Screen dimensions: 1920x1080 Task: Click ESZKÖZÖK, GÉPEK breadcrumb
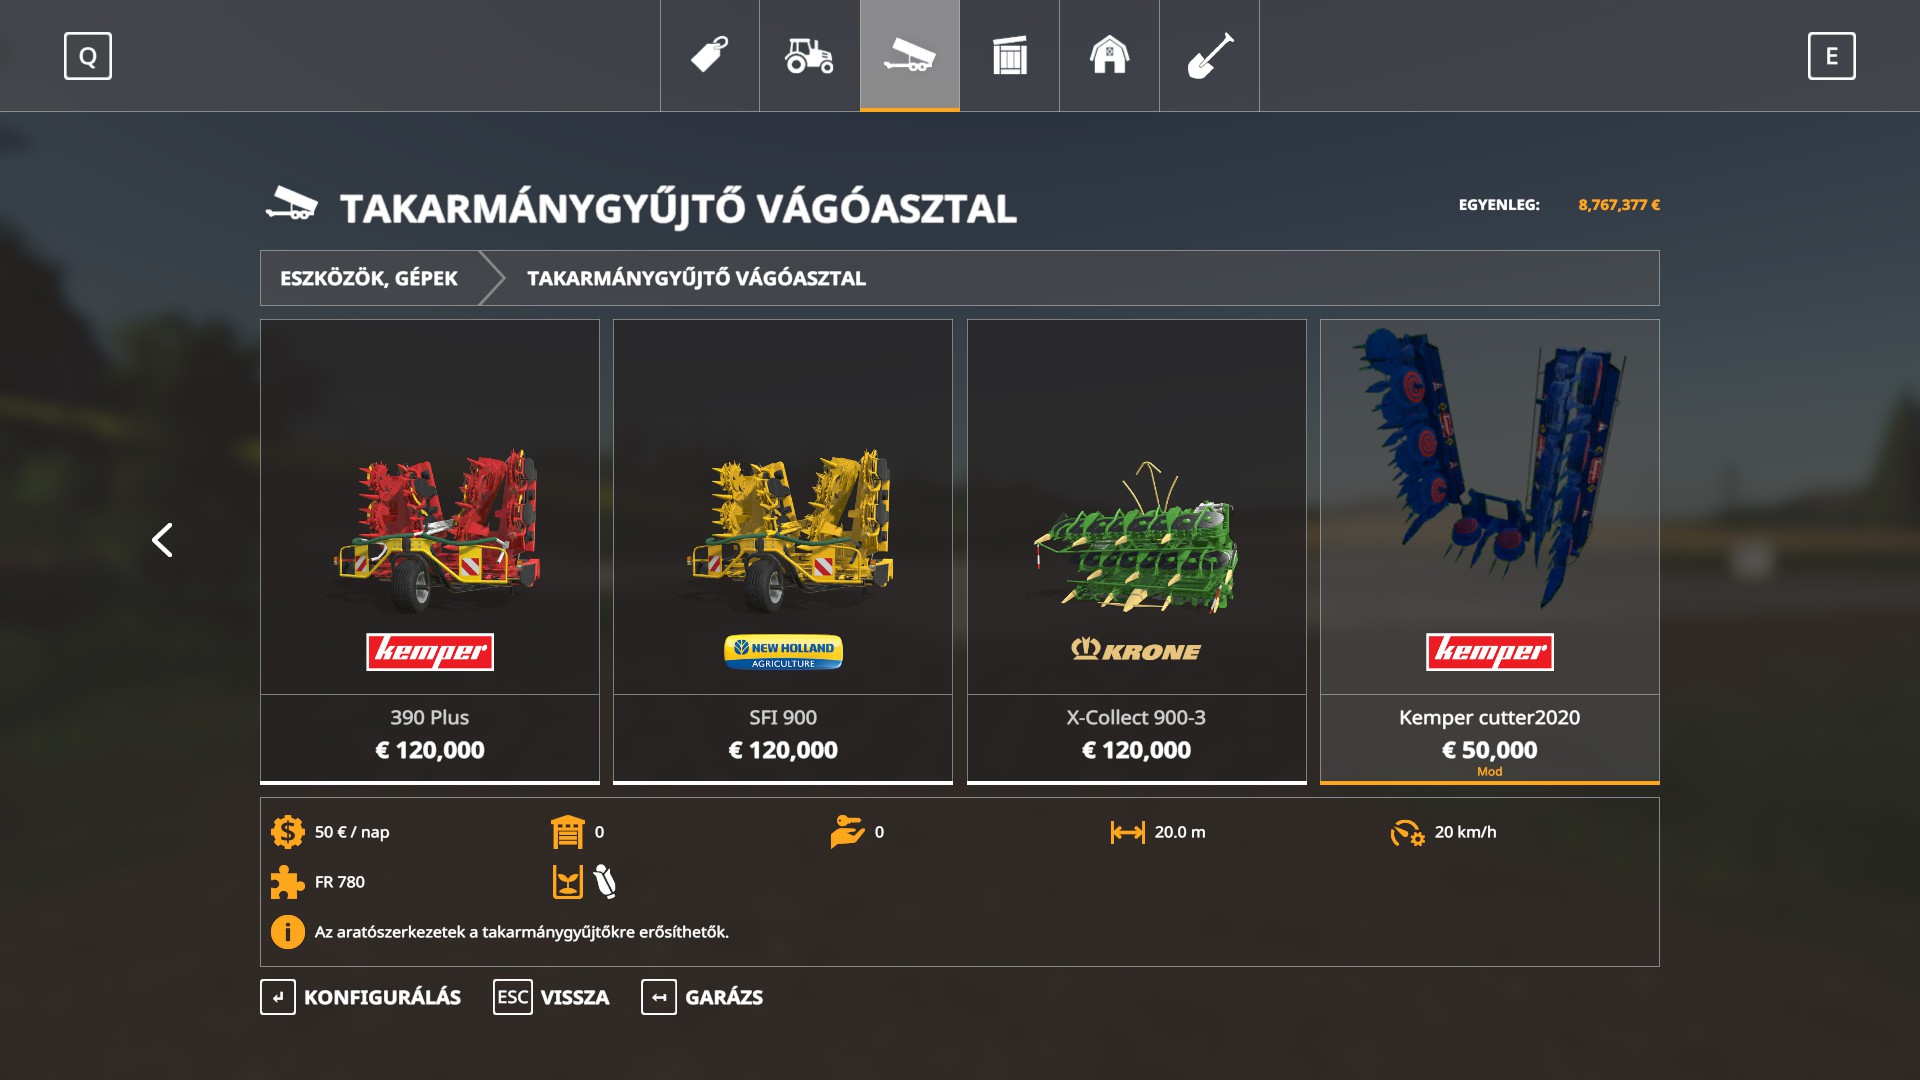coord(369,278)
